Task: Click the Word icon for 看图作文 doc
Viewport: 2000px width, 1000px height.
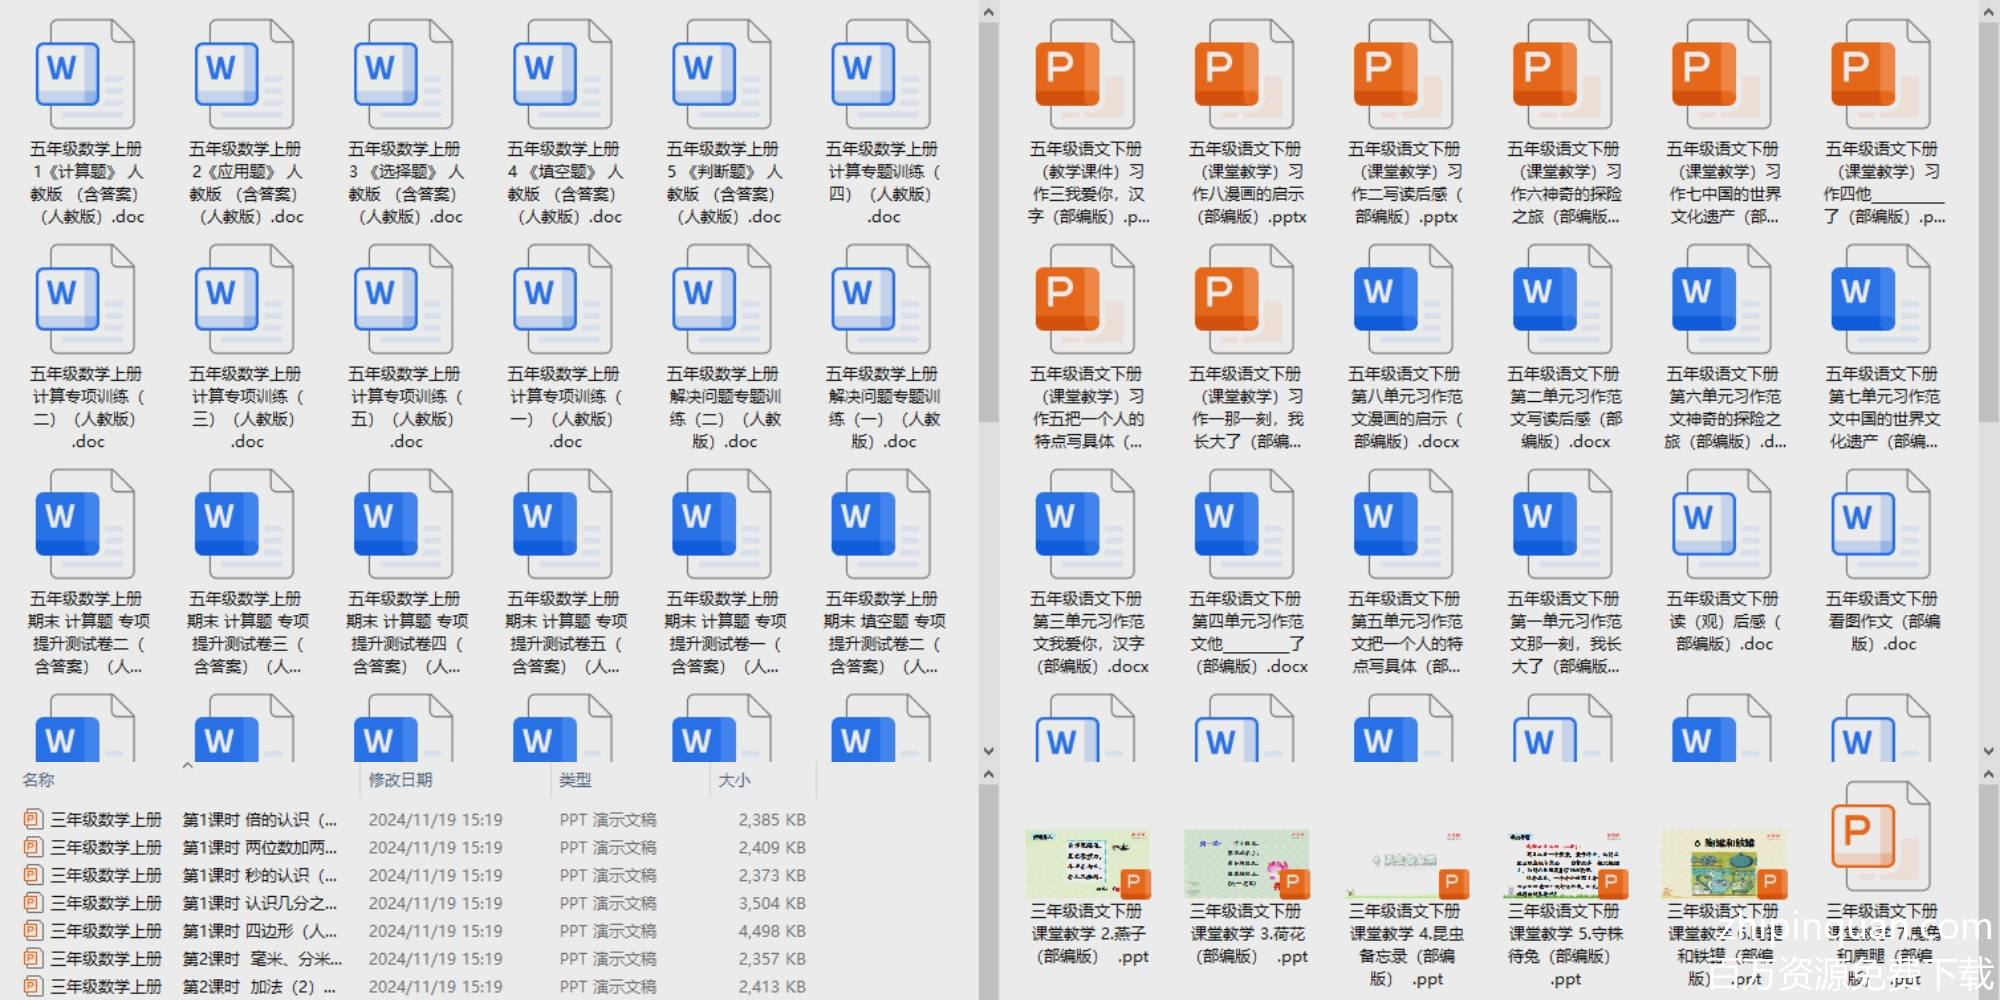Action: (x=1880, y=525)
